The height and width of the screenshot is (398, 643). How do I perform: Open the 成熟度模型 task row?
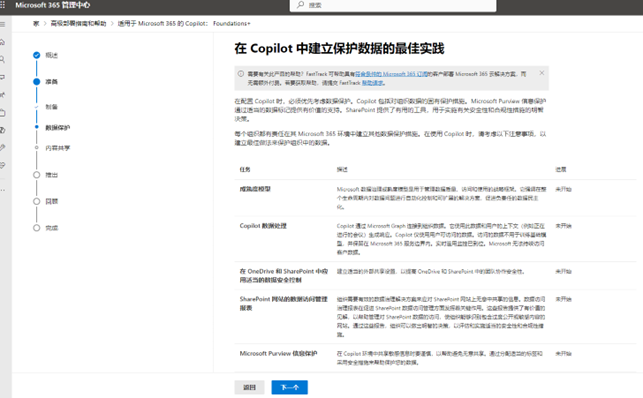coord(255,189)
